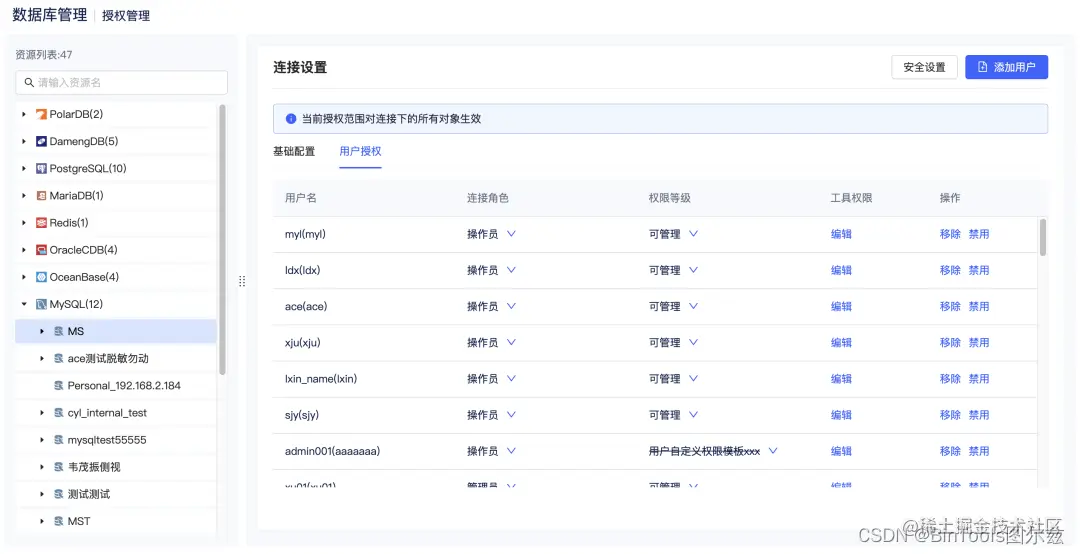Click the MariaDB database icon
Image resolution: width=1080 pixels, height=554 pixels.
[41, 196]
